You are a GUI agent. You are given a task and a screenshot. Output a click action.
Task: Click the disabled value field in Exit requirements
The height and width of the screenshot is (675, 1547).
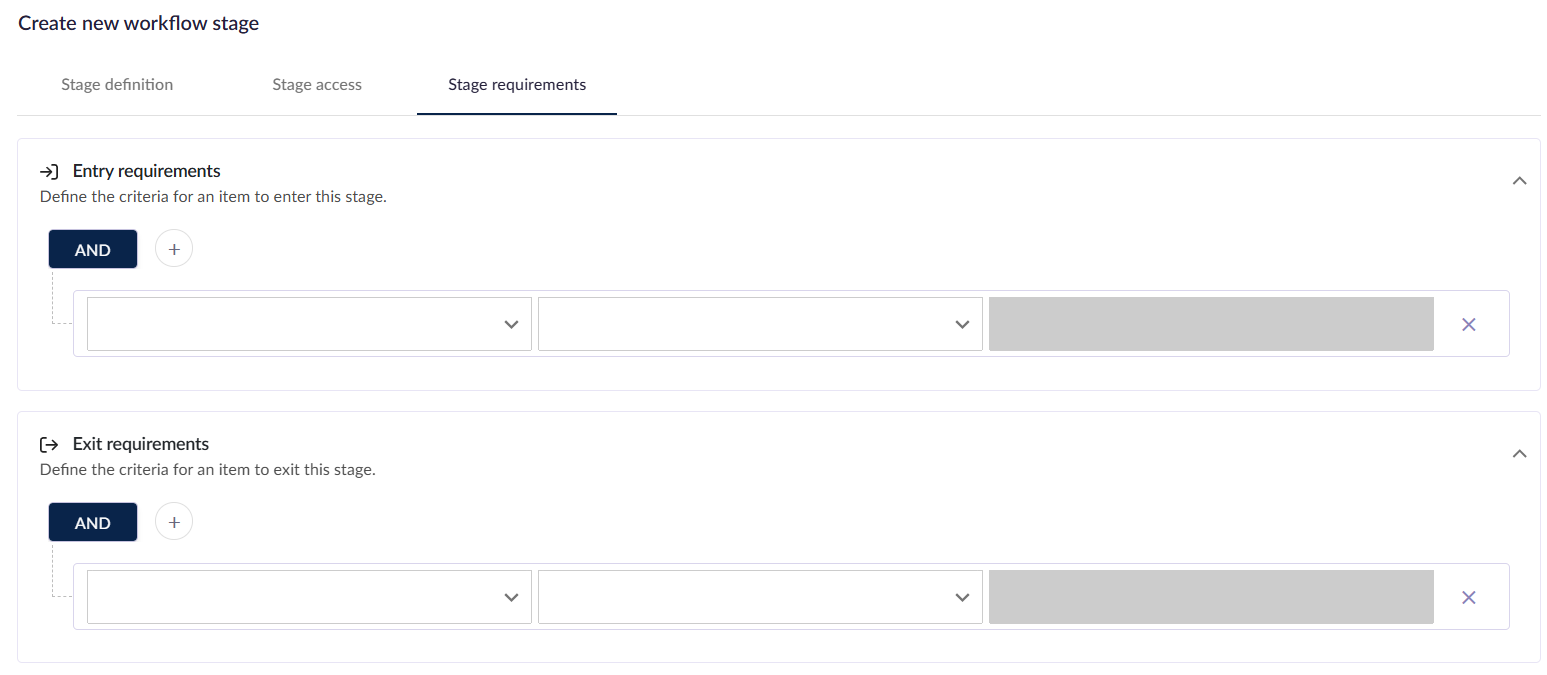pos(1210,596)
